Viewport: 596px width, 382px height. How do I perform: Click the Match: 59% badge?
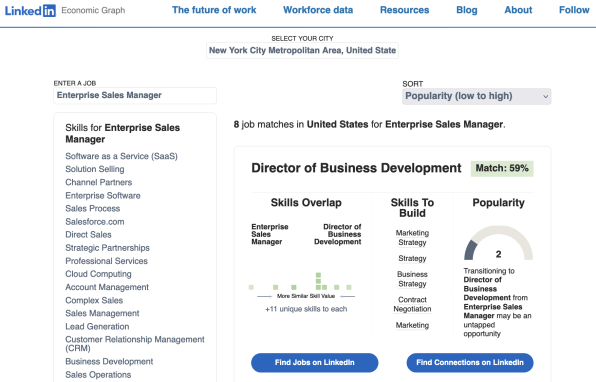point(502,168)
